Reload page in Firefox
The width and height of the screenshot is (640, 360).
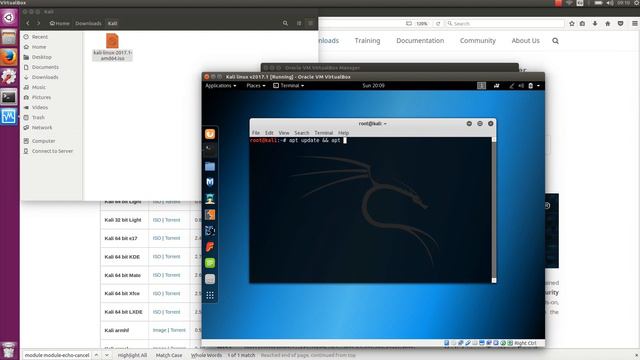[x=438, y=24]
